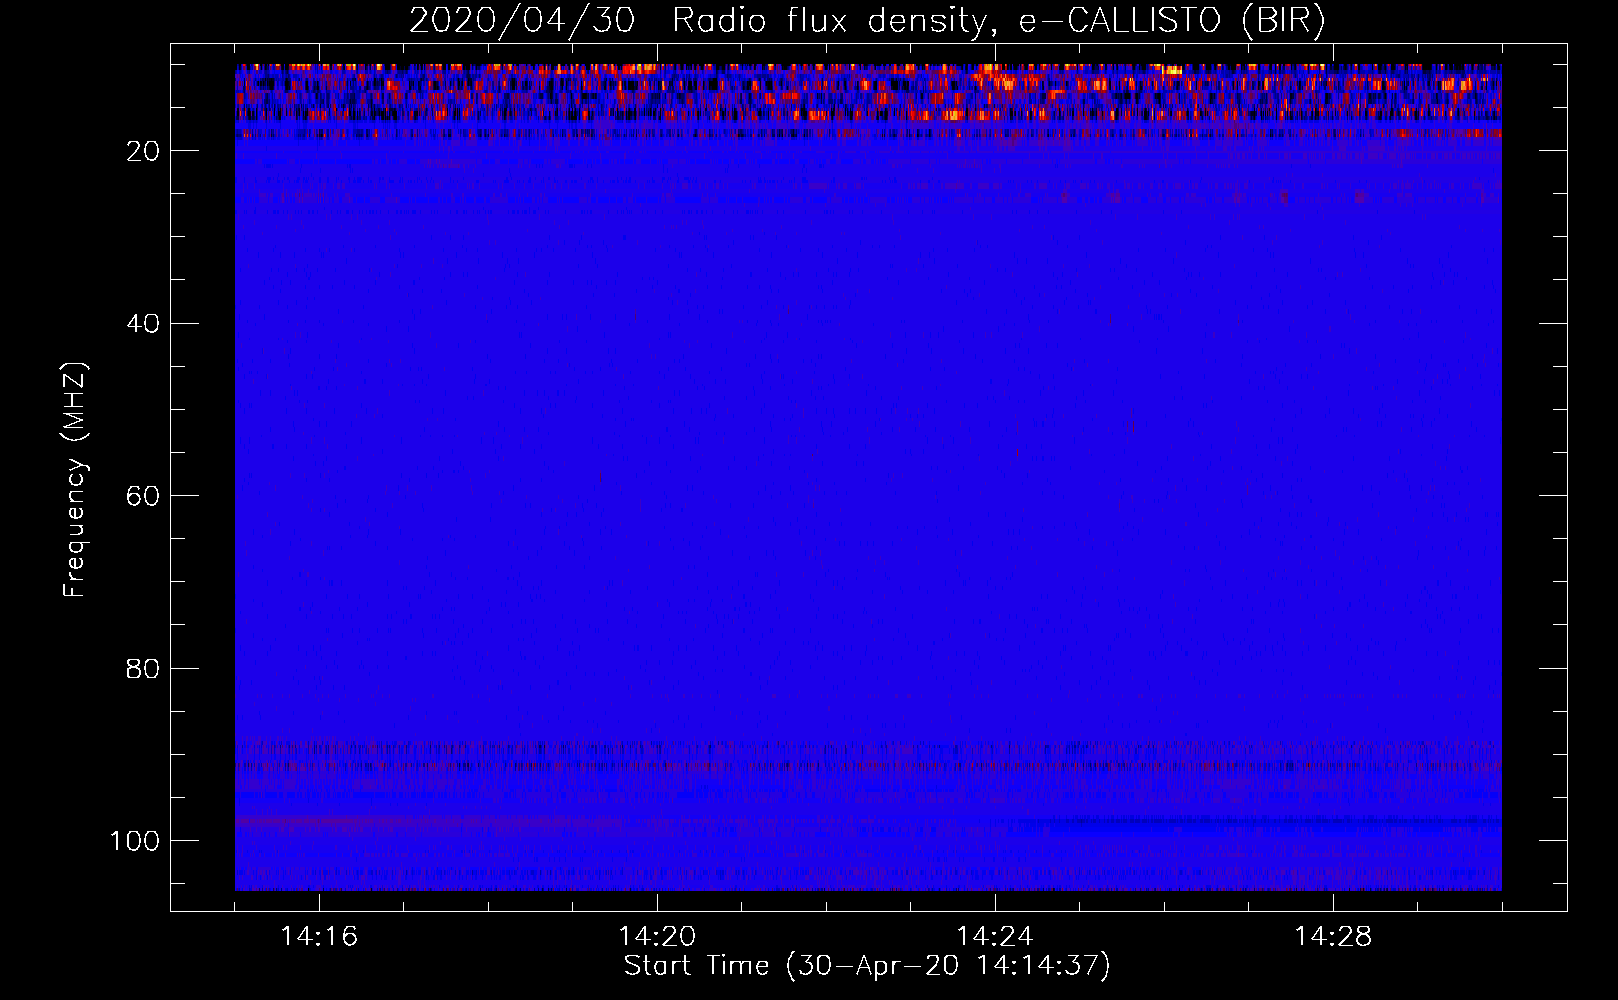Click the '20' frequency tick label
The height and width of the screenshot is (1000, 1618).
(143, 151)
